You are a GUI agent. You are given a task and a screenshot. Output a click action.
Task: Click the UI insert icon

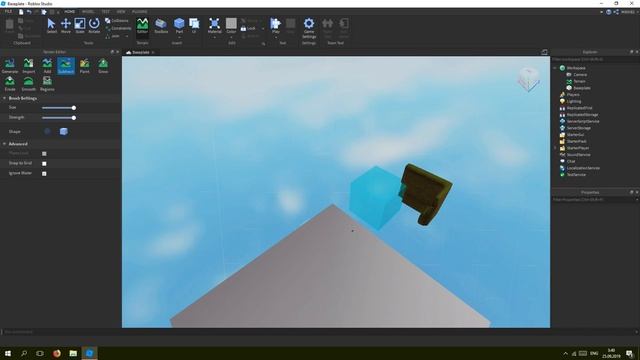pyautogui.click(x=194, y=26)
